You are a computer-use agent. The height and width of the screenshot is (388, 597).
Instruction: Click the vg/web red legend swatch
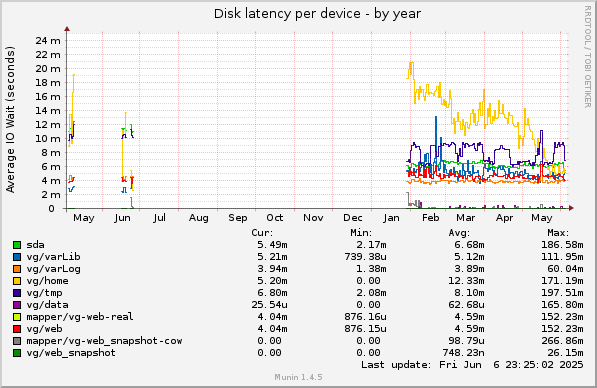(17, 329)
